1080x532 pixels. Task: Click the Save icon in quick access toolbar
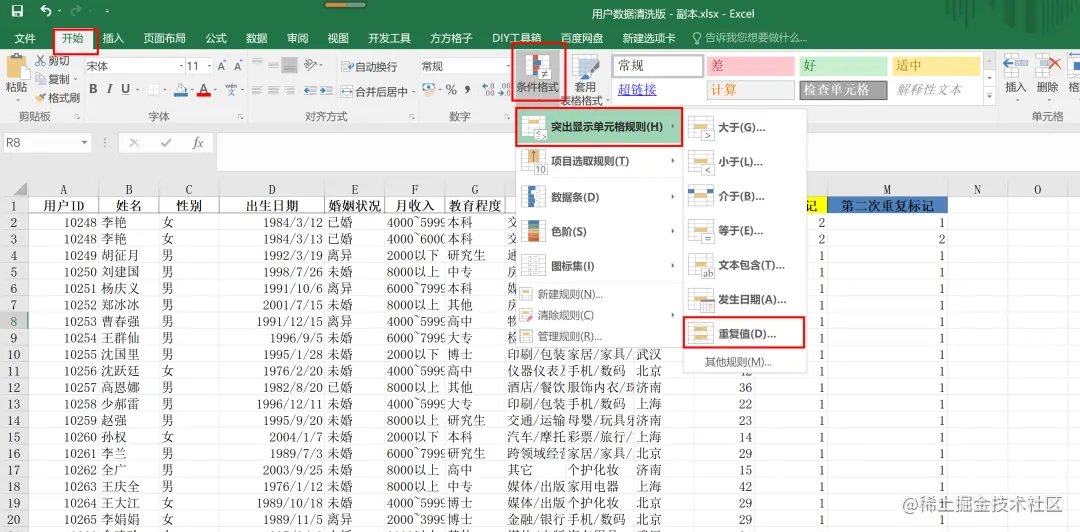pyautogui.click(x=17, y=11)
